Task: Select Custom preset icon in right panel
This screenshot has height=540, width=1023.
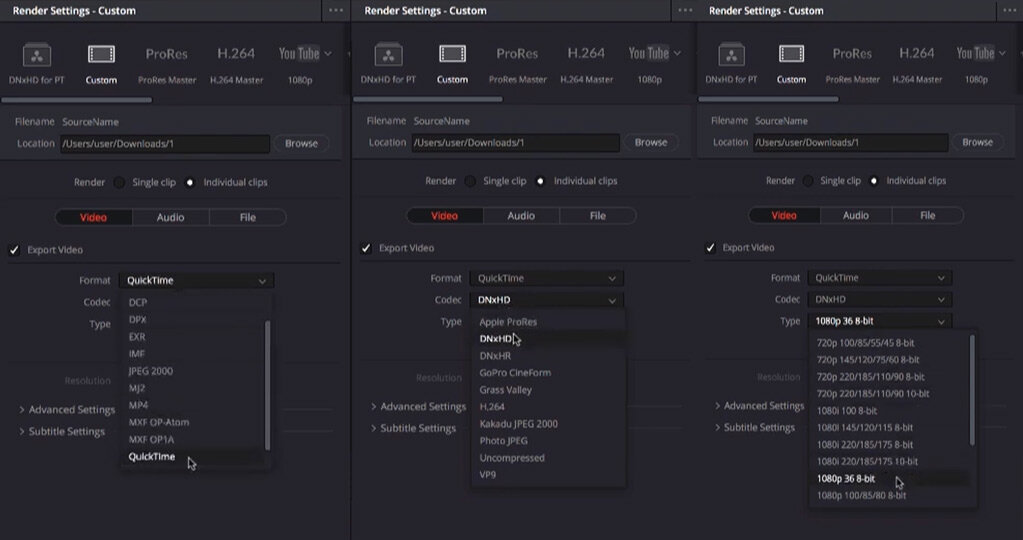Action: pyautogui.click(x=791, y=53)
